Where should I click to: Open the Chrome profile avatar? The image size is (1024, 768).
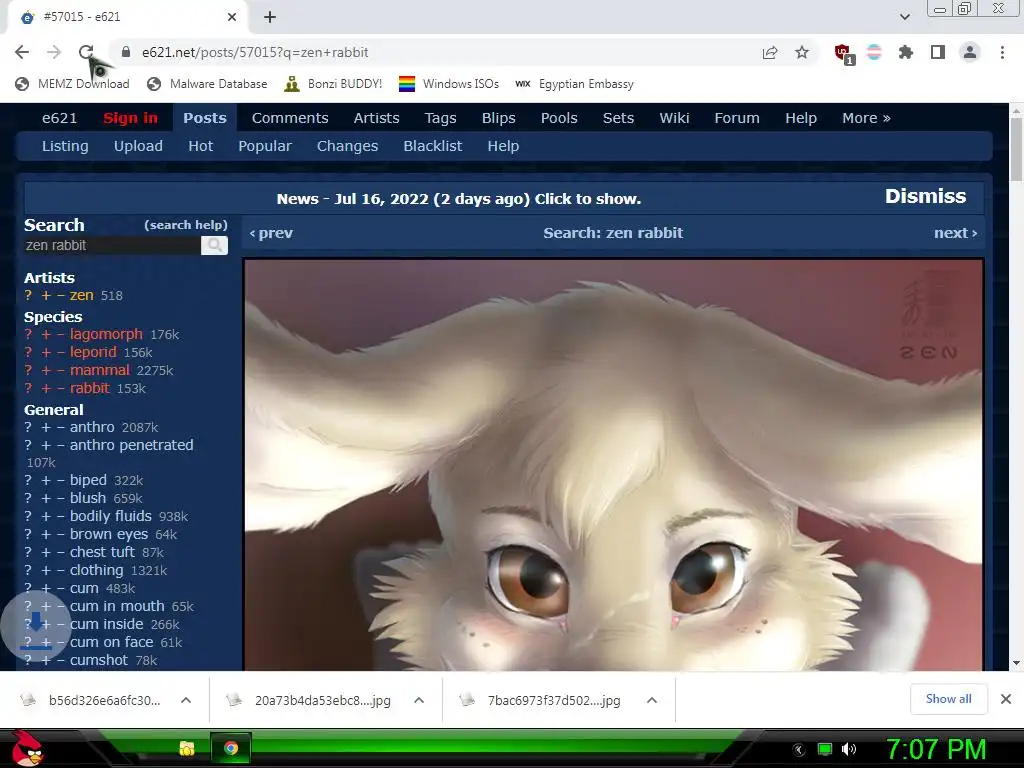pyautogui.click(x=970, y=52)
